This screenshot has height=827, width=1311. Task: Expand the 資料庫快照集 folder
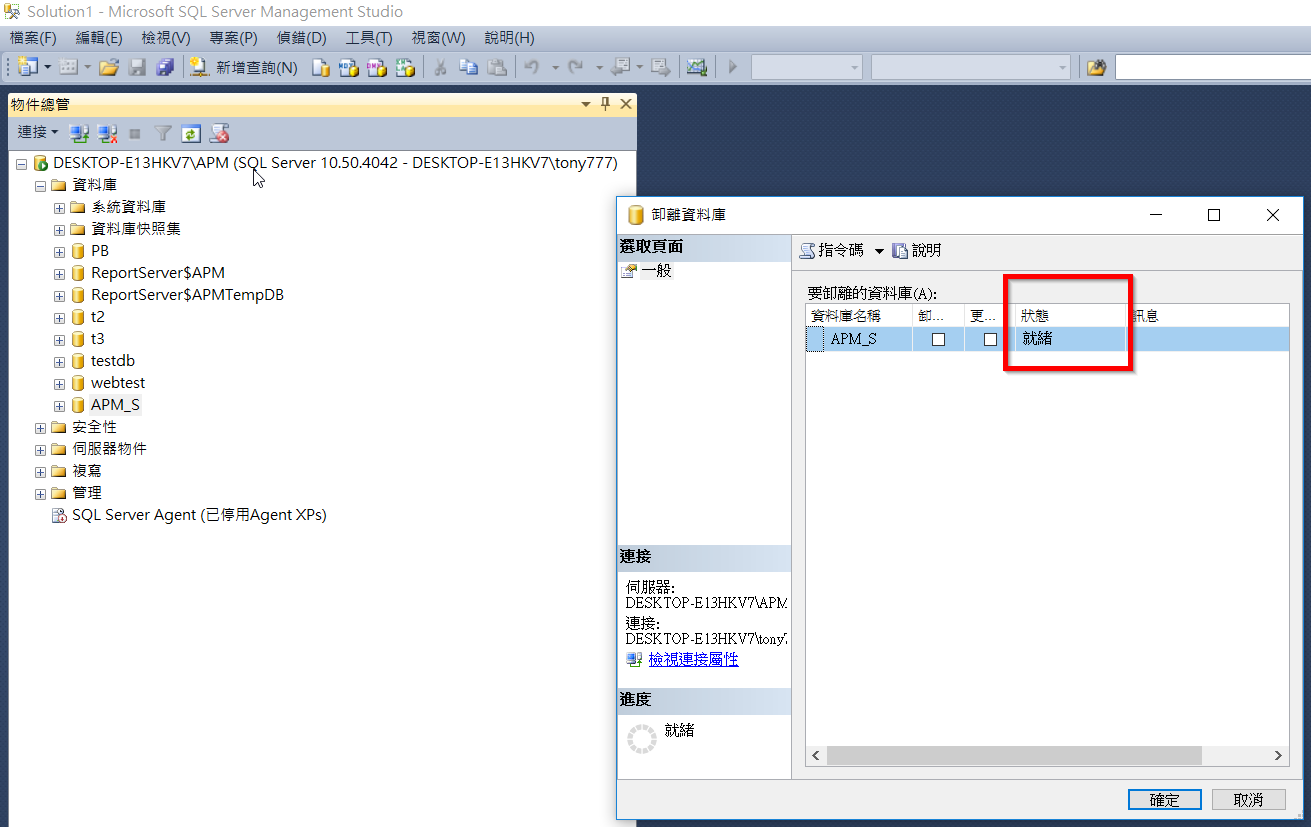[x=59, y=230]
